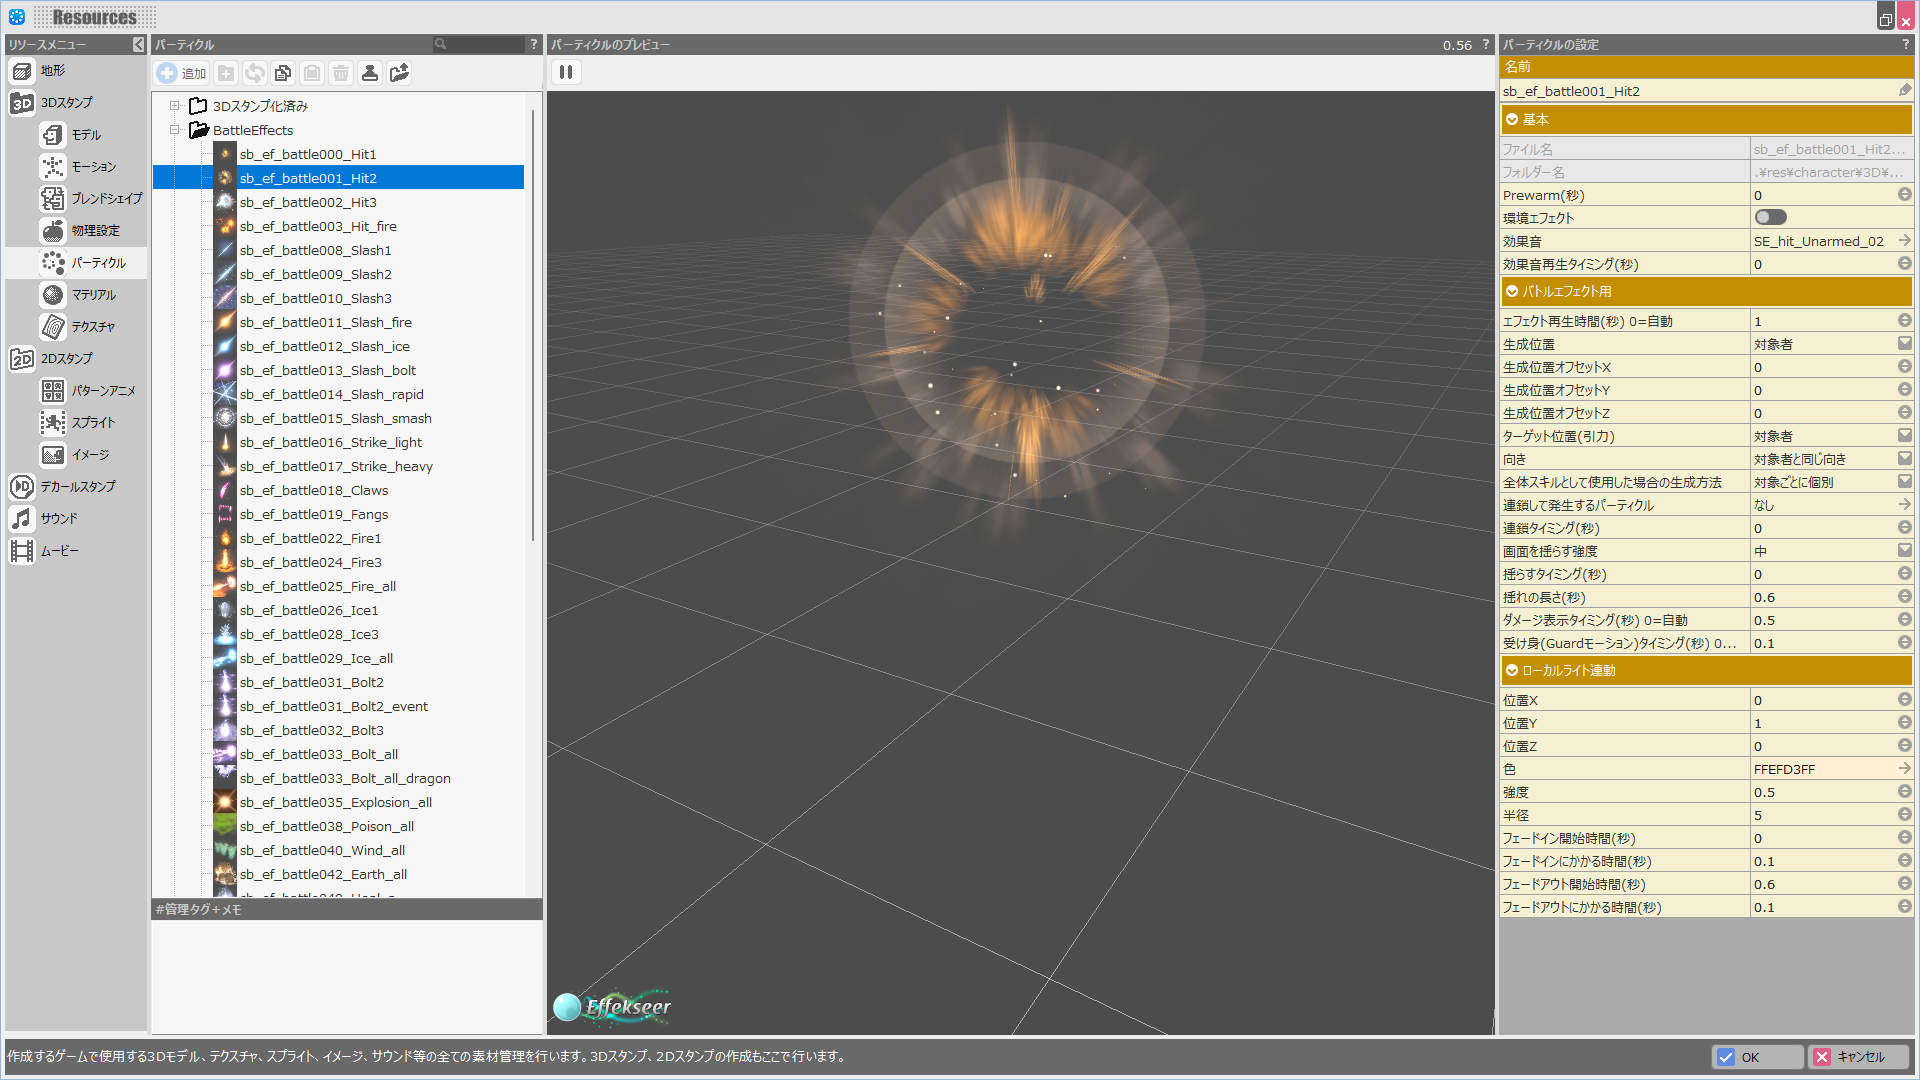Open the モーション (Motion) resource category
Screen dimensions: 1920x1080
tap(93, 167)
